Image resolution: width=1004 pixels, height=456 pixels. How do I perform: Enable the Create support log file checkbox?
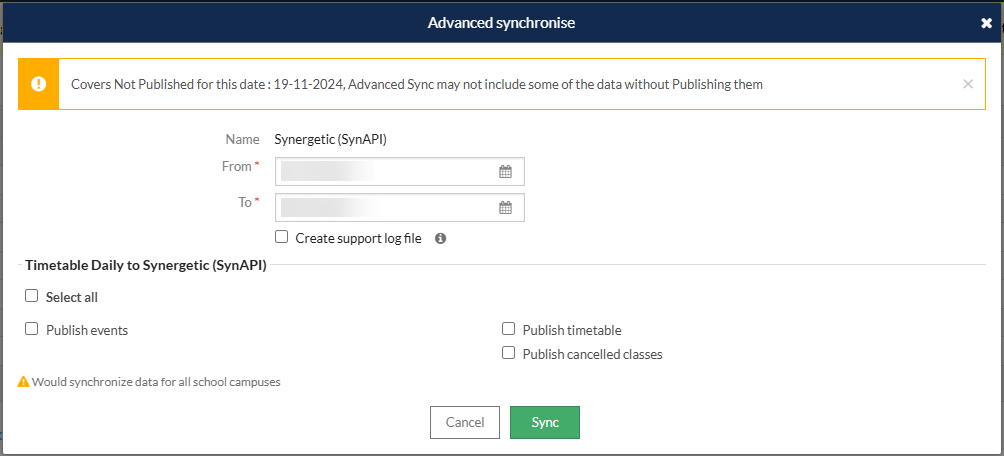[281, 237]
